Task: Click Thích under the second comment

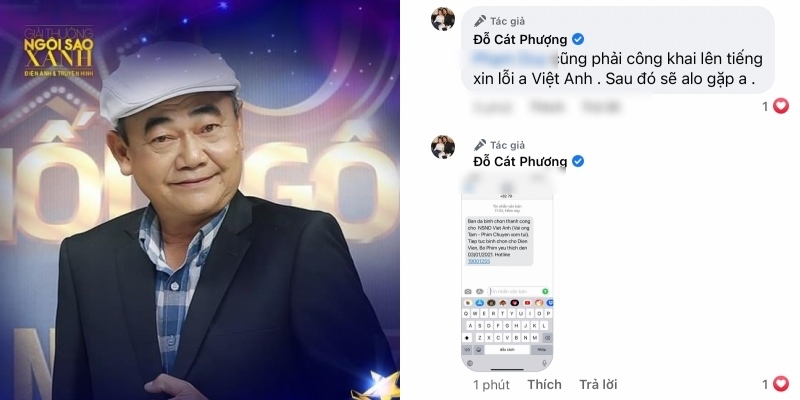Action: (544, 384)
